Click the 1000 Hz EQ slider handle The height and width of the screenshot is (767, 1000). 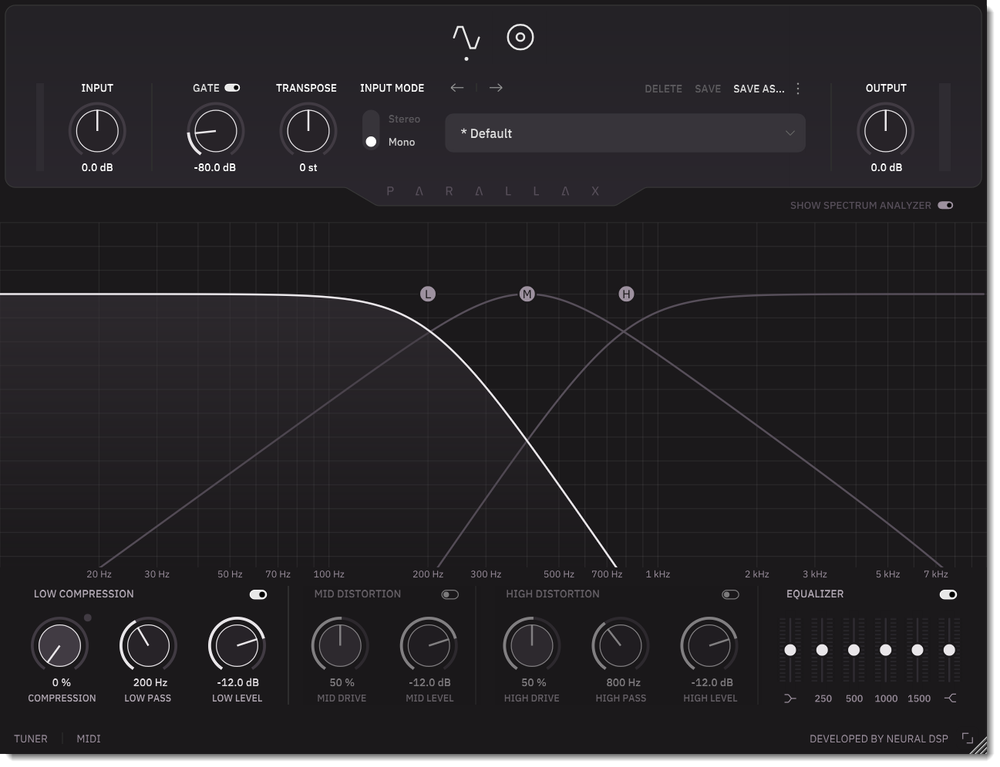pos(885,650)
